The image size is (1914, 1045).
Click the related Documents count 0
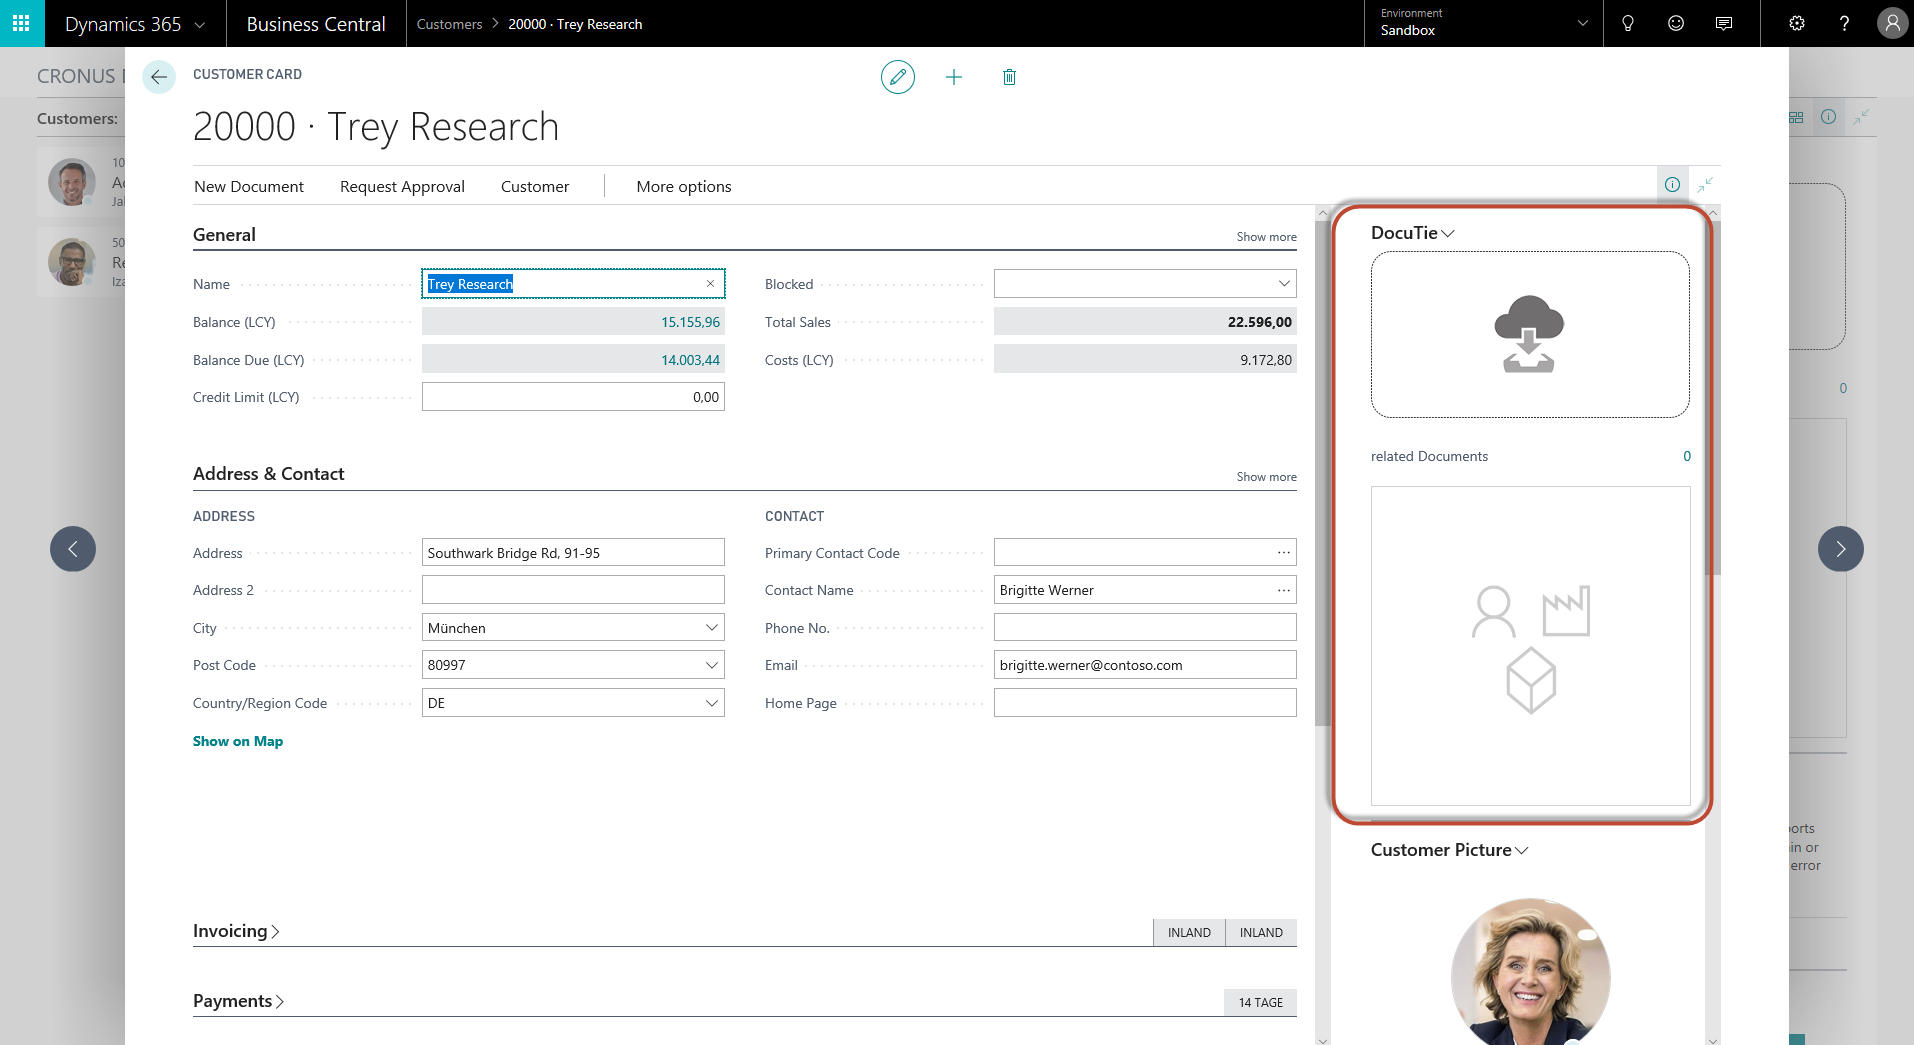coord(1687,456)
